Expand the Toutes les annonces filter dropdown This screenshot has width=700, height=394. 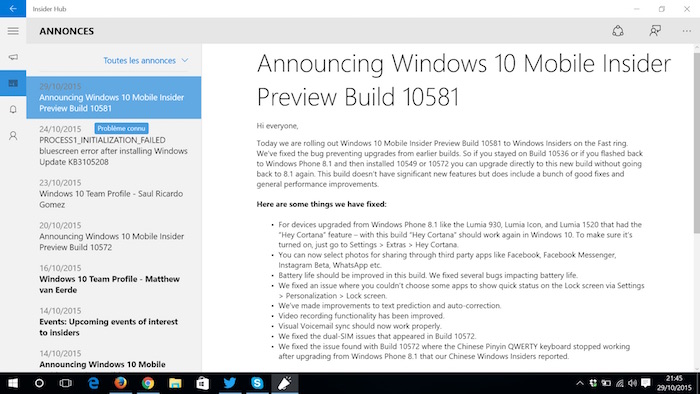click(146, 61)
